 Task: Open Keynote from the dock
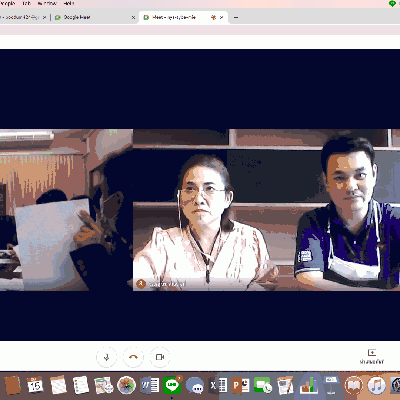click(331, 386)
